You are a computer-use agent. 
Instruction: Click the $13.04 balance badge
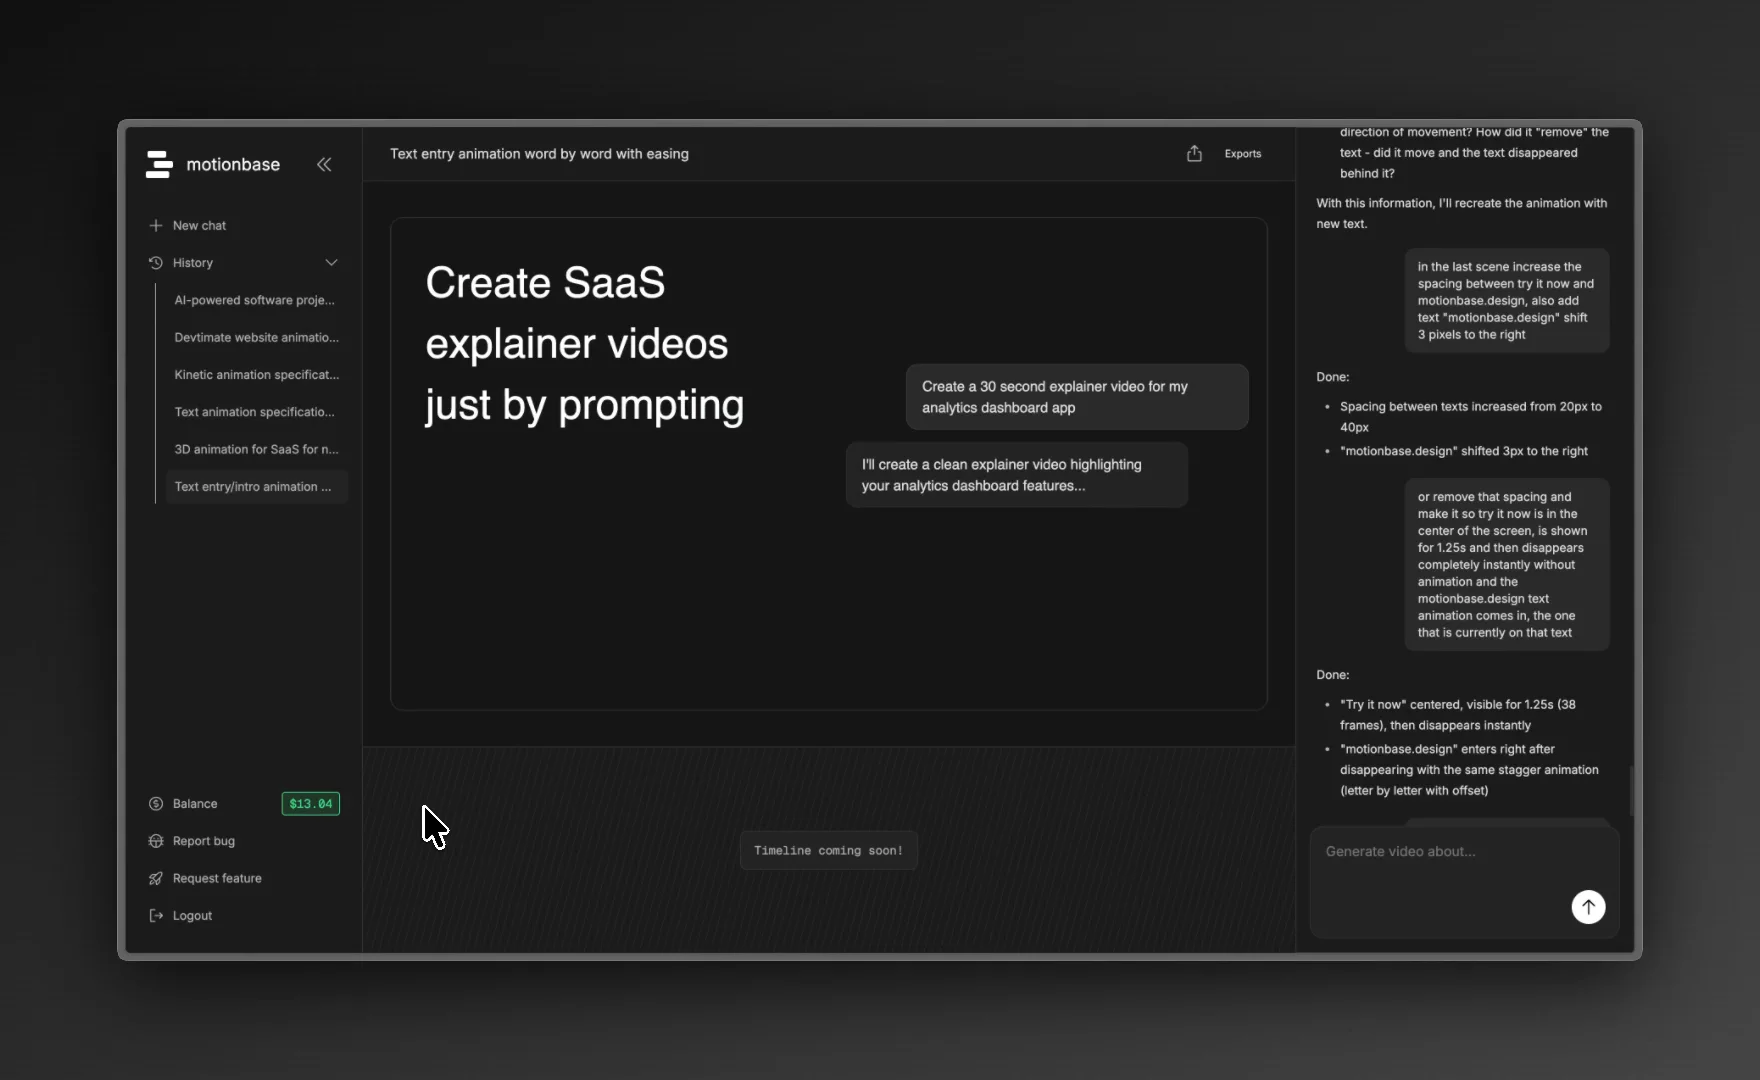coord(310,803)
